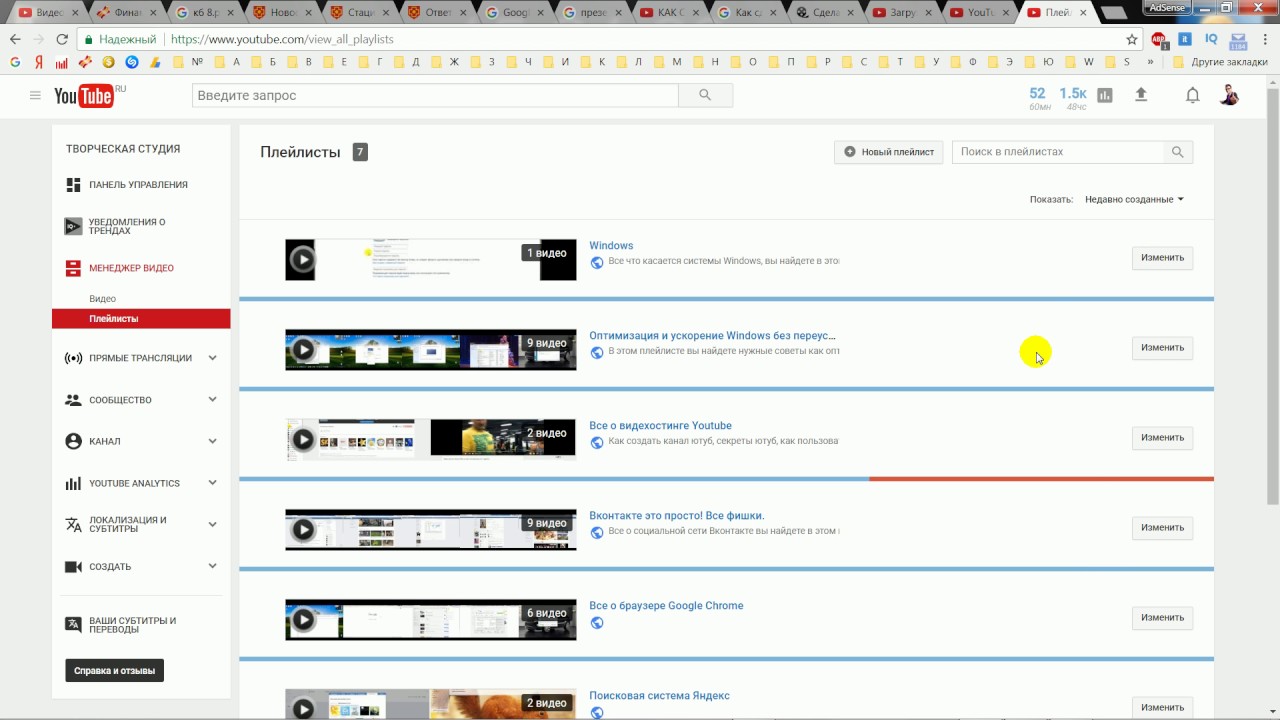Open the IQ browser extension
The image size is (1280, 720).
[x=1211, y=39]
